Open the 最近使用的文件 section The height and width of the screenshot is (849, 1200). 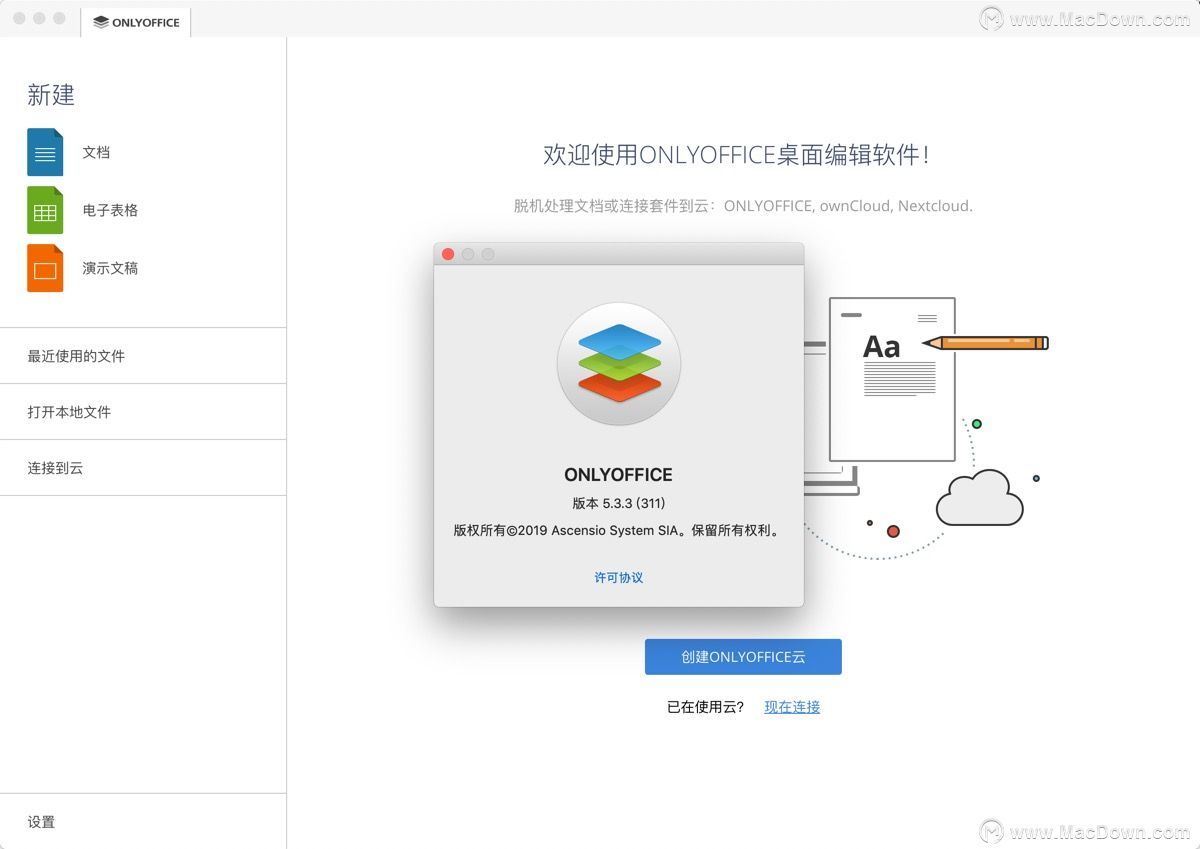point(143,356)
